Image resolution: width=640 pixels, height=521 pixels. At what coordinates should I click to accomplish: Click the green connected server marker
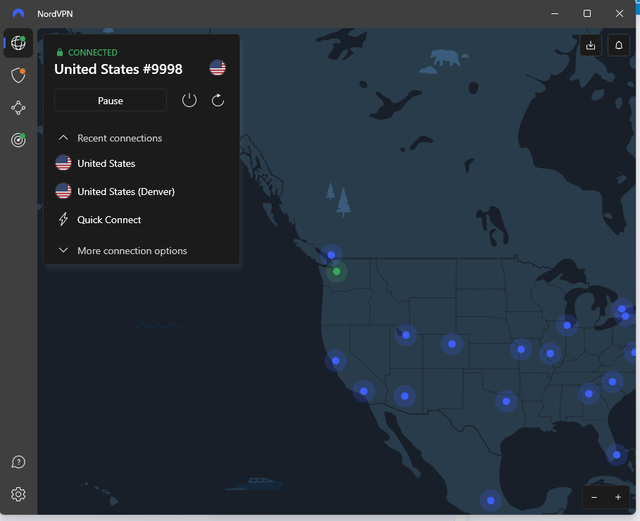(x=336, y=272)
